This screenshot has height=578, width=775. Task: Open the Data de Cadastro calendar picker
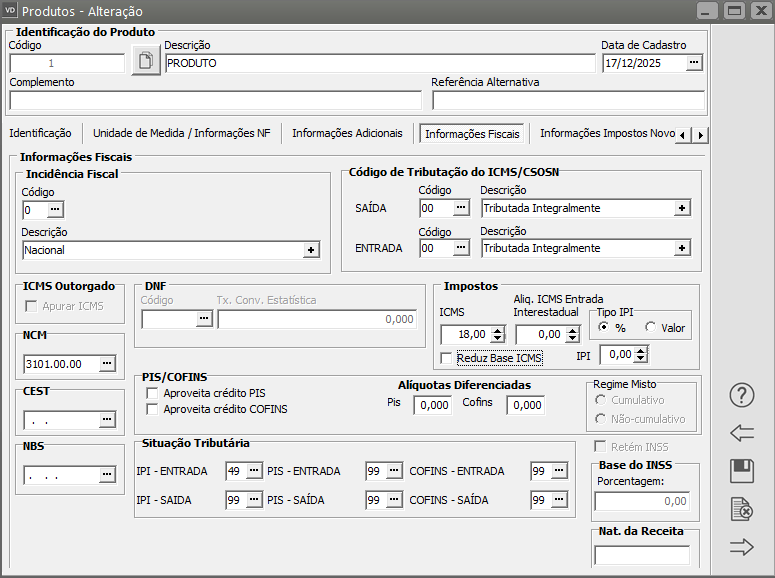pos(694,63)
